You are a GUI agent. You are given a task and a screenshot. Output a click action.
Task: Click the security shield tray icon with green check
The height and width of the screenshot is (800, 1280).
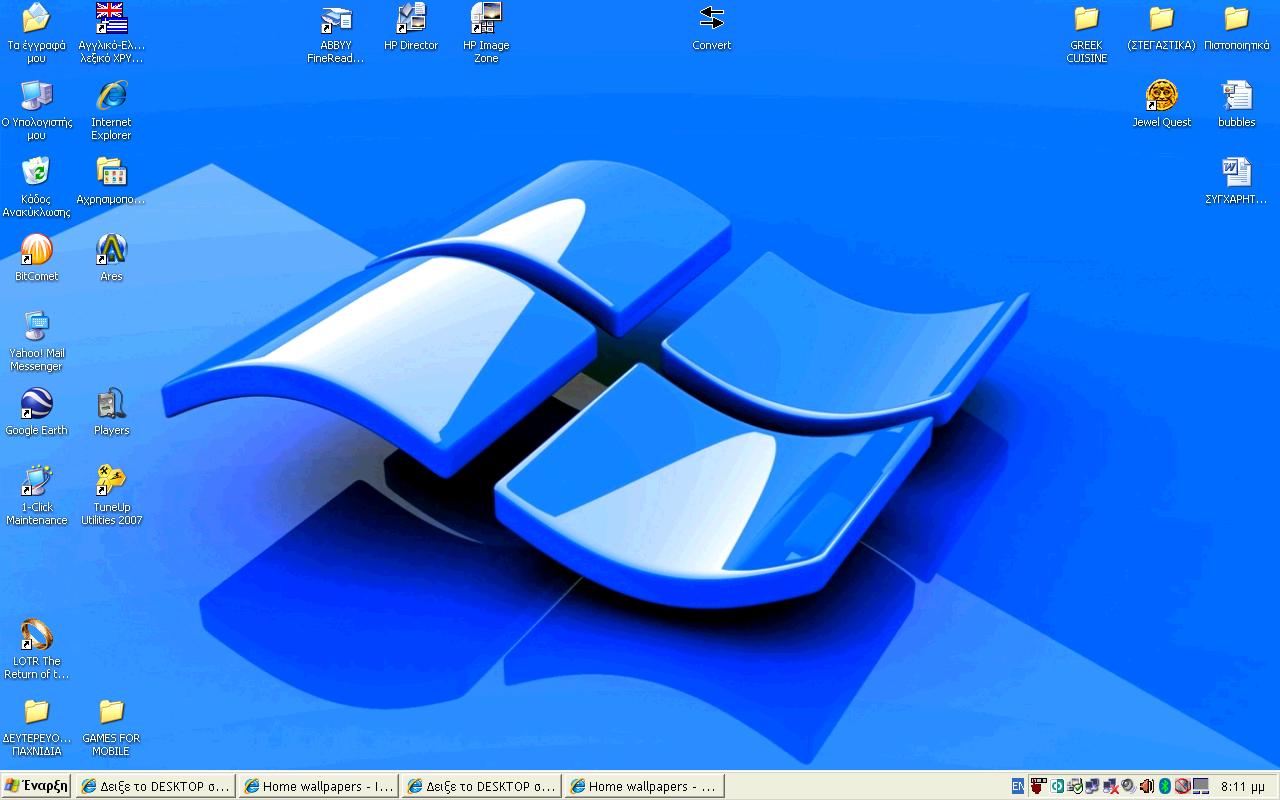tap(1075, 786)
